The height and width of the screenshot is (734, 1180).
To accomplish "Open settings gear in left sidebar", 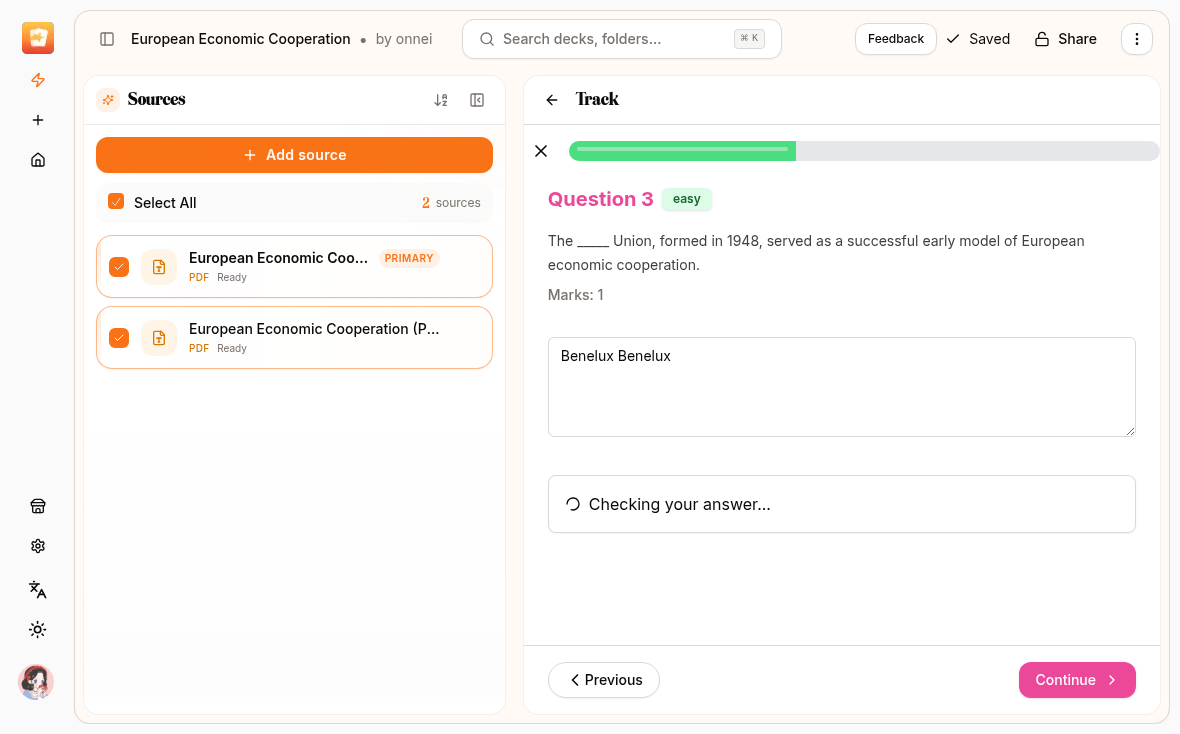I will point(38,546).
